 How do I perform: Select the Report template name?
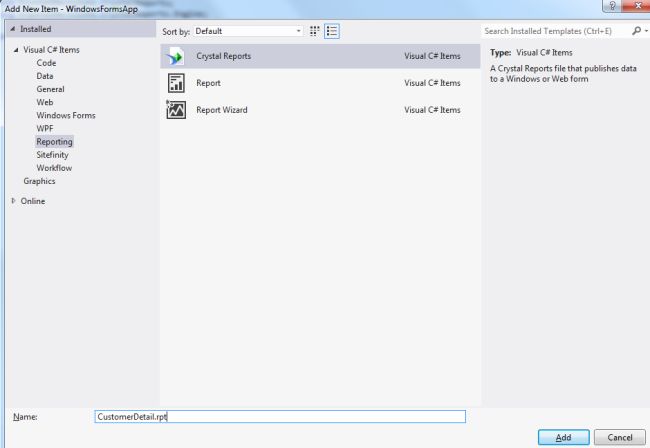tap(208, 83)
